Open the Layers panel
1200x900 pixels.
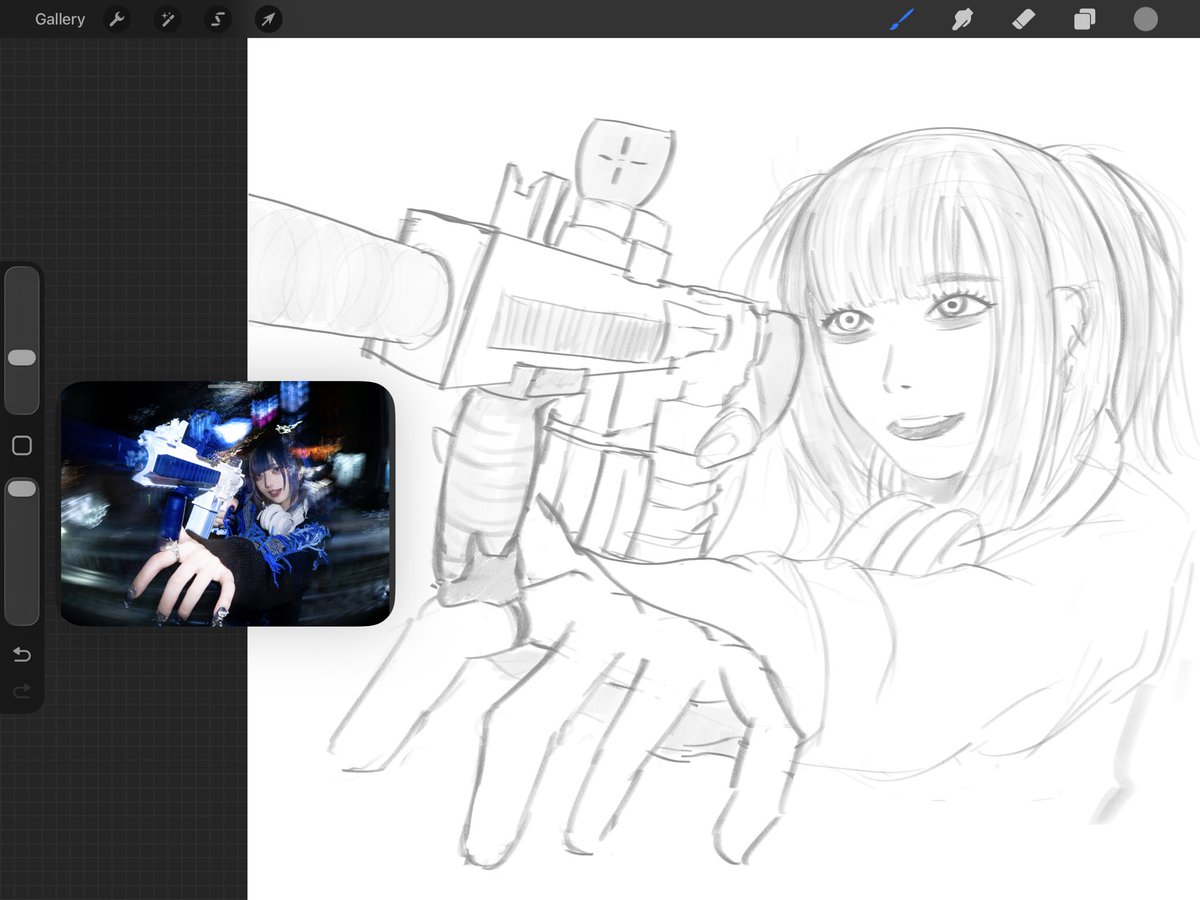pyautogui.click(x=1084, y=19)
